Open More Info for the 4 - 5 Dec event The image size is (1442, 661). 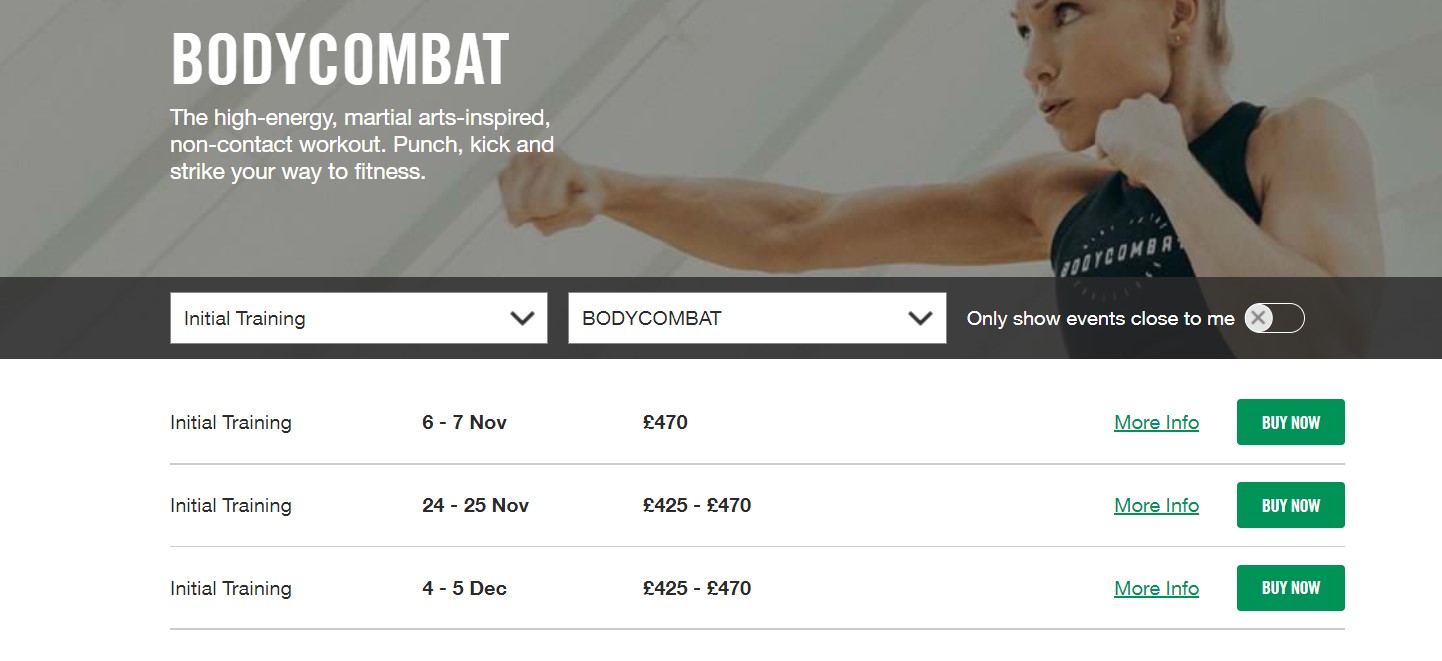pos(1156,588)
